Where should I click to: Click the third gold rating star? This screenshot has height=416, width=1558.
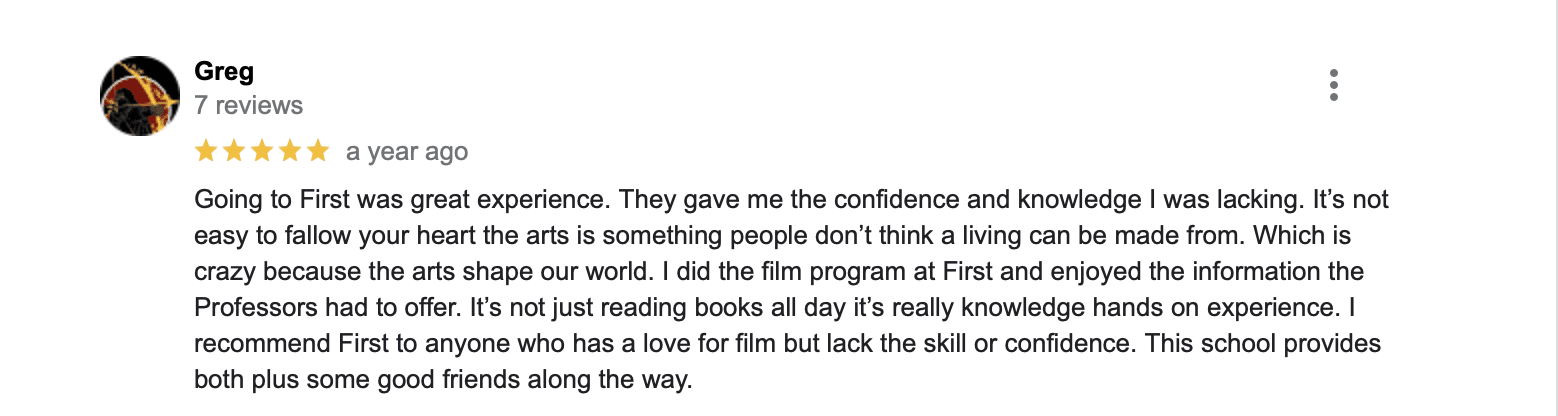point(262,151)
